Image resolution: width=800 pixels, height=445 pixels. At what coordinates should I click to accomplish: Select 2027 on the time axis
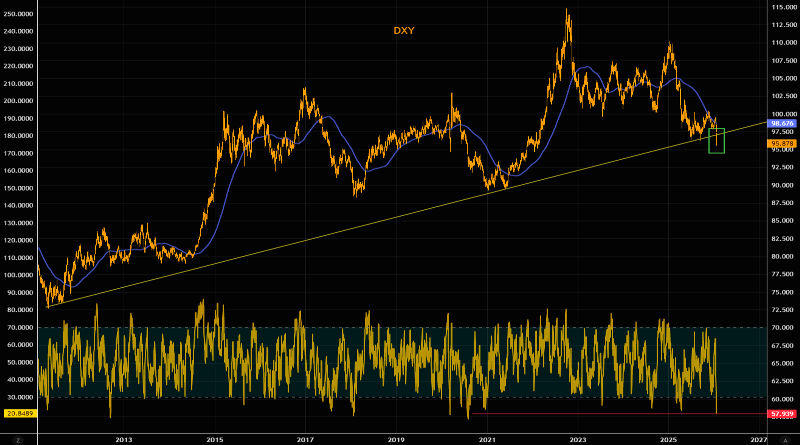click(757, 438)
